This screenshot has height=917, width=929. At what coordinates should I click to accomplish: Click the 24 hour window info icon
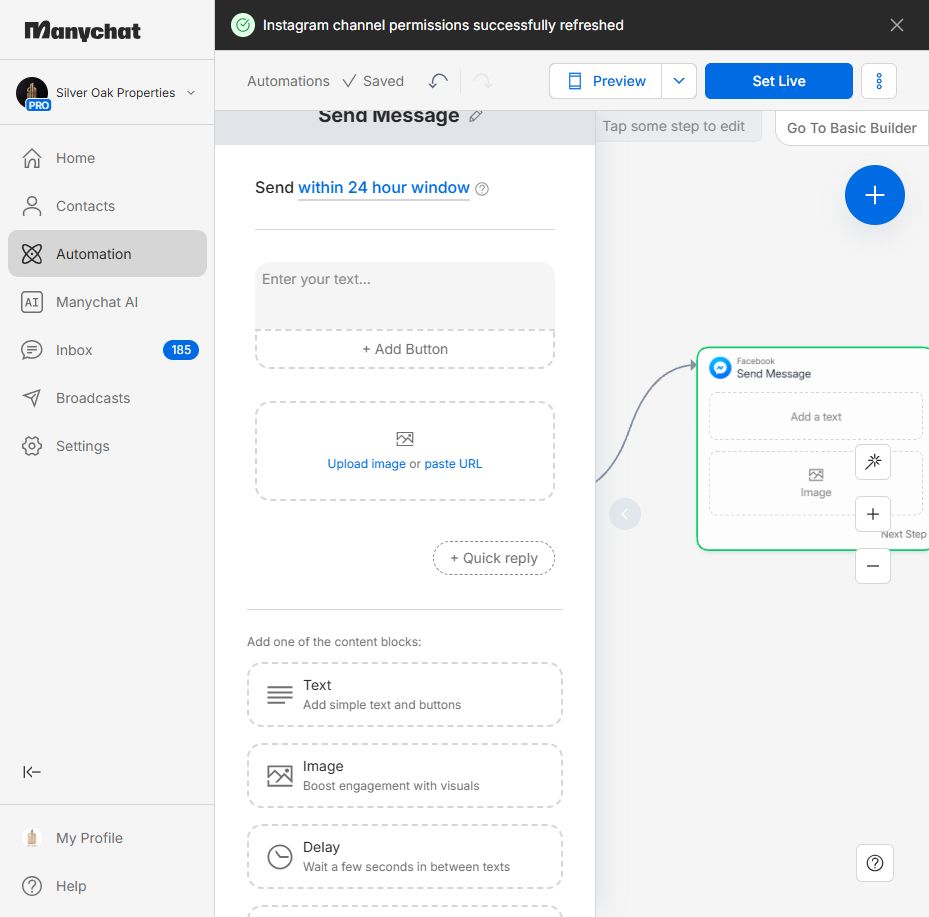point(482,189)
